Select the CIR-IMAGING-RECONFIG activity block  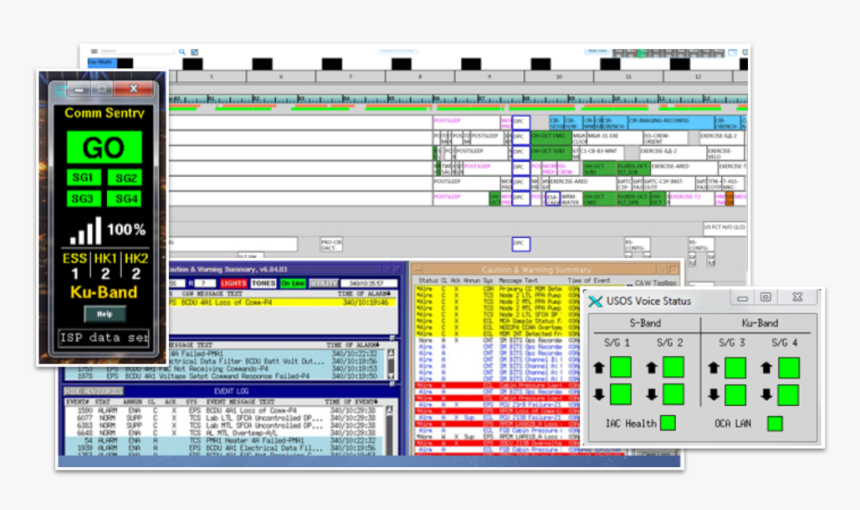click(671, 122)
